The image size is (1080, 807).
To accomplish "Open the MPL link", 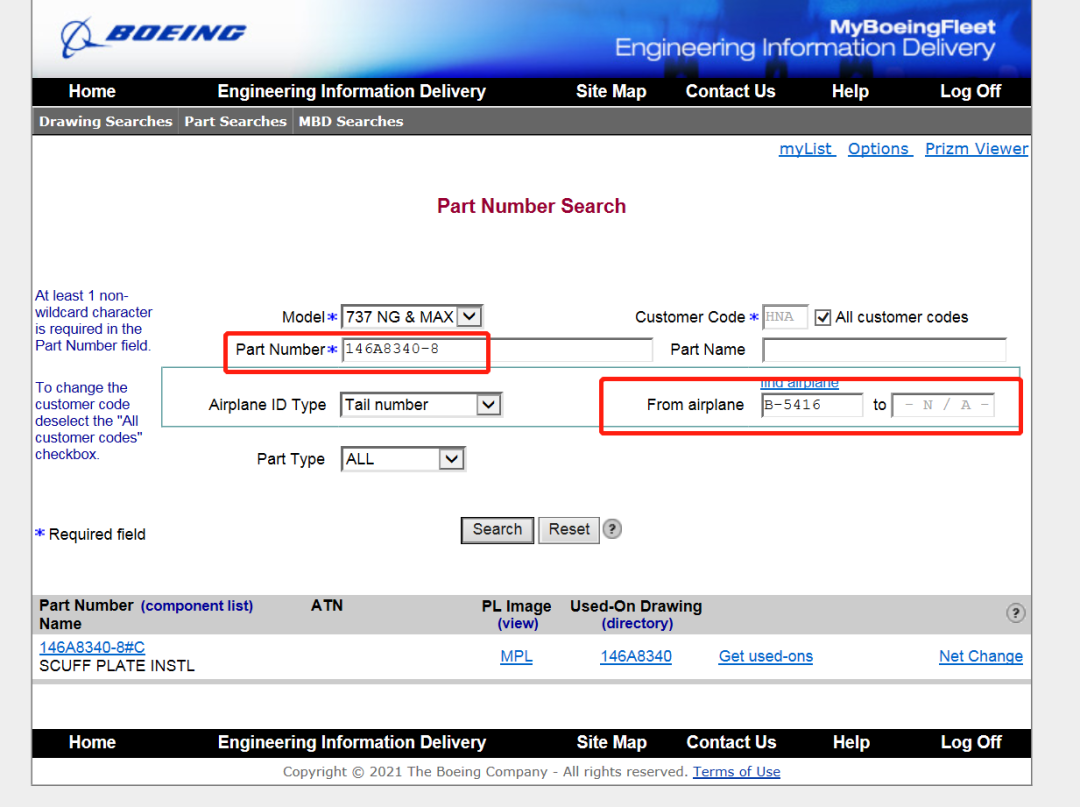I will pyautogui.click(x=516, y=656).
